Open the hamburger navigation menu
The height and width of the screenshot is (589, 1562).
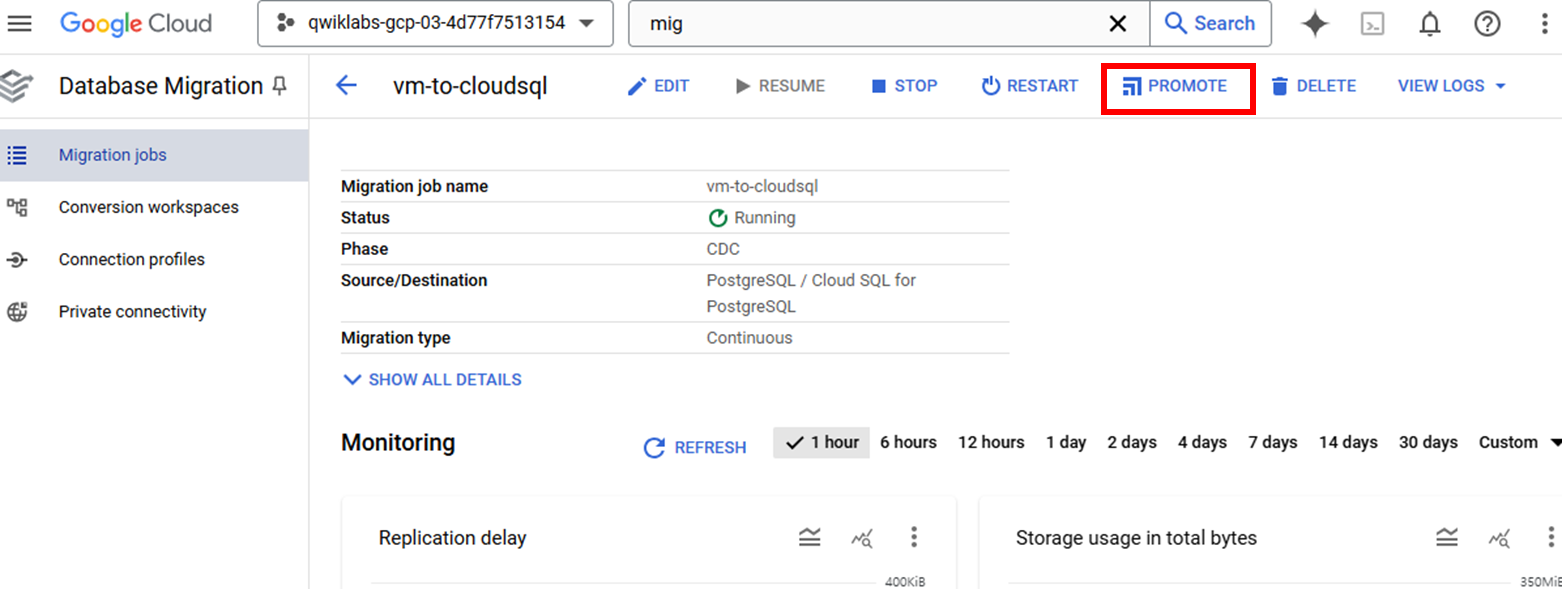coord(19,24)
